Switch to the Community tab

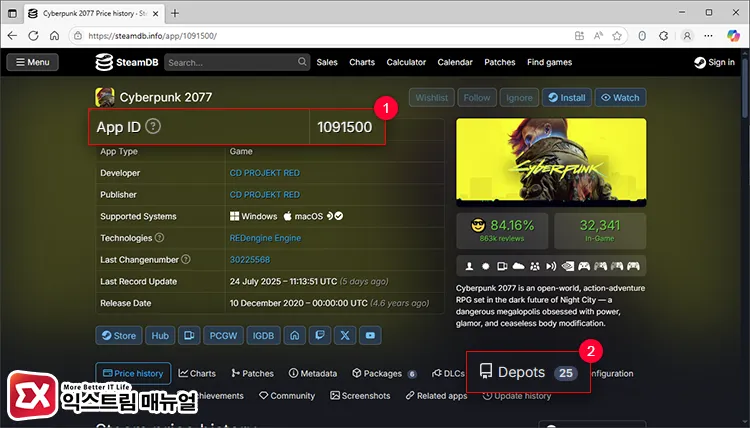click(287, 396)
